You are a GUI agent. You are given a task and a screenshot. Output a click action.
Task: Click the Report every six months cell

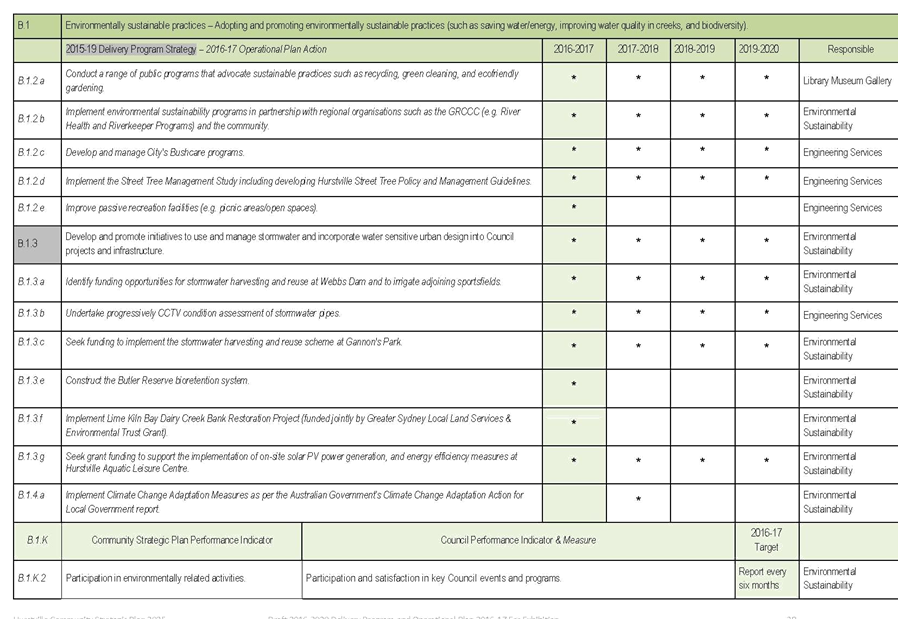pyautogui.click(x=765, y=578)
